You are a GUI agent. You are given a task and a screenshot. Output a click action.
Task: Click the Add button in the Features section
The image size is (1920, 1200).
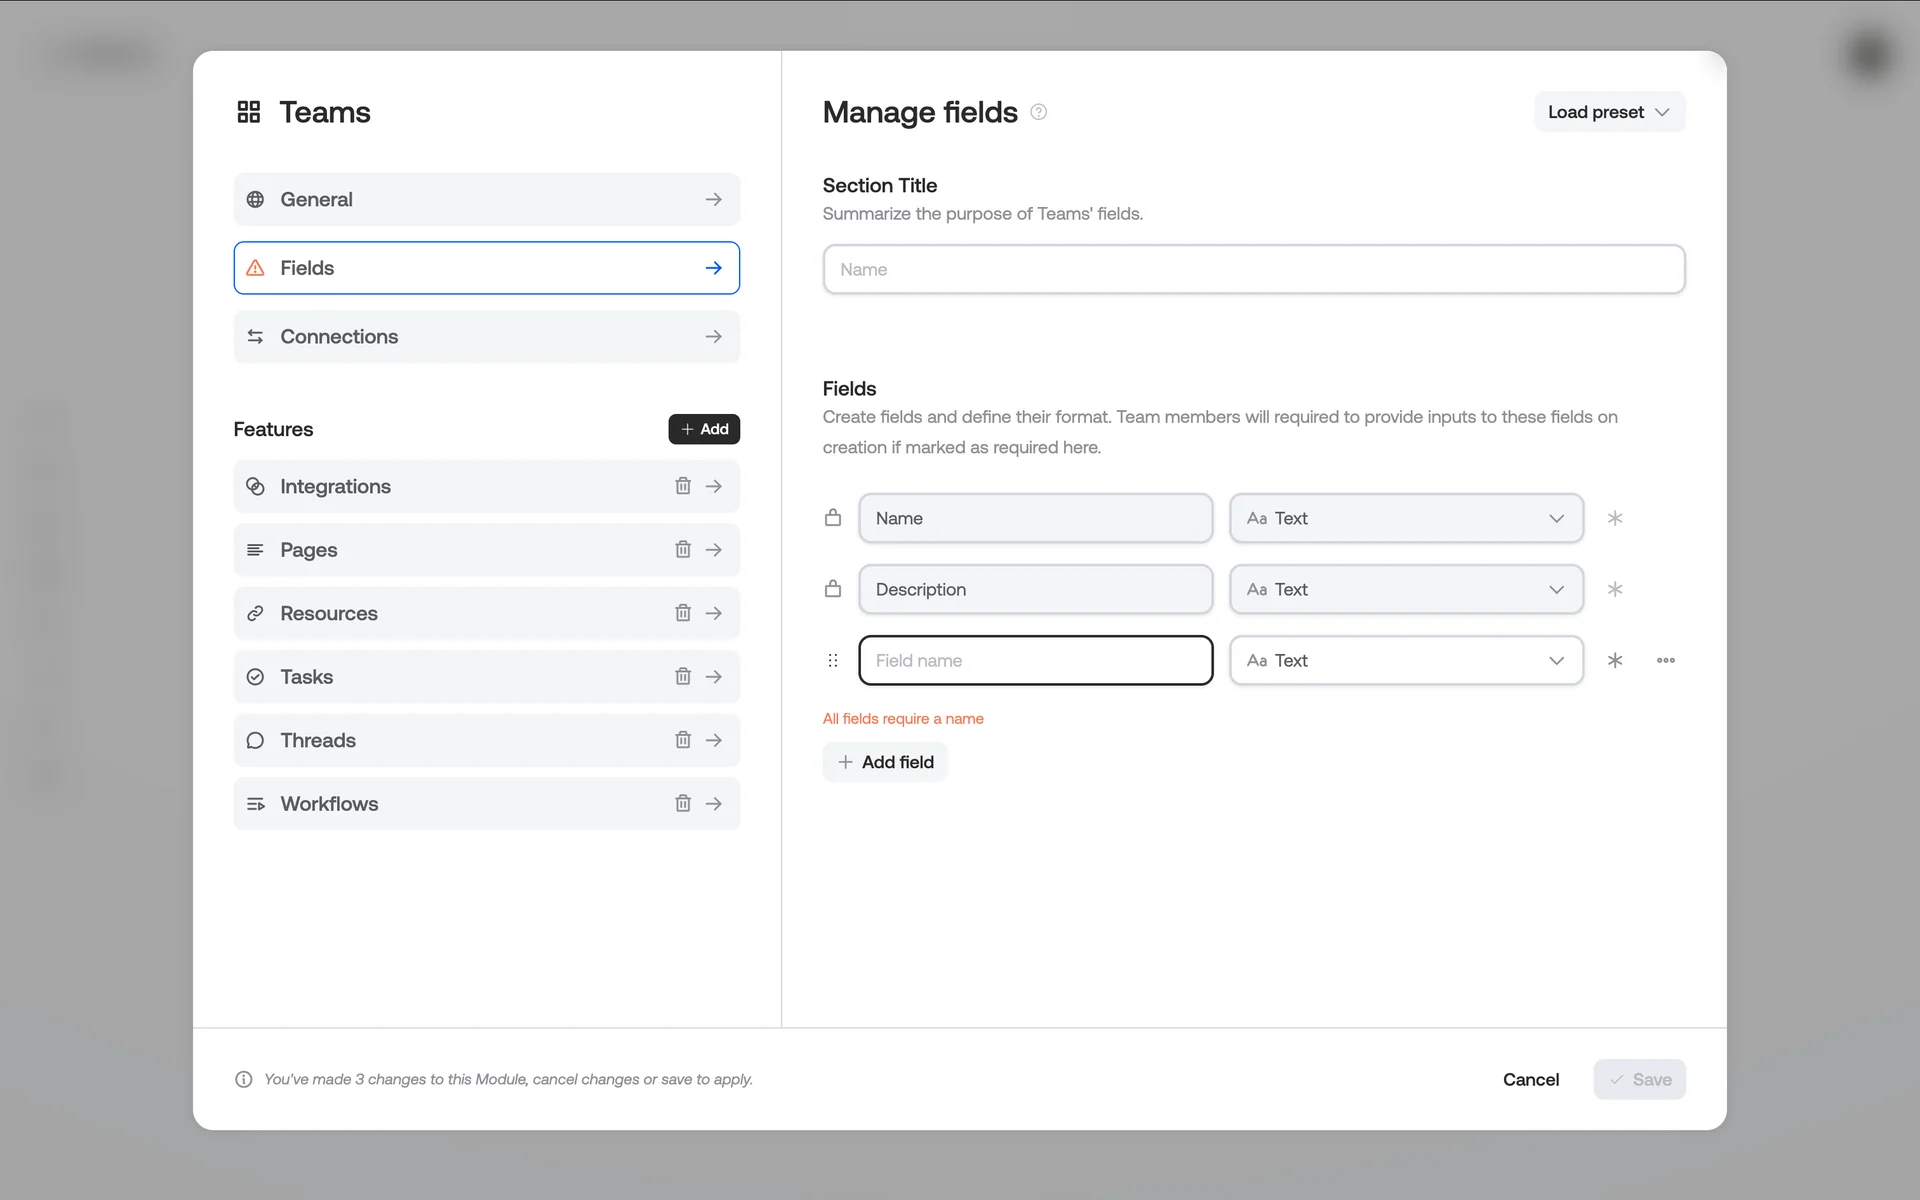704,429
